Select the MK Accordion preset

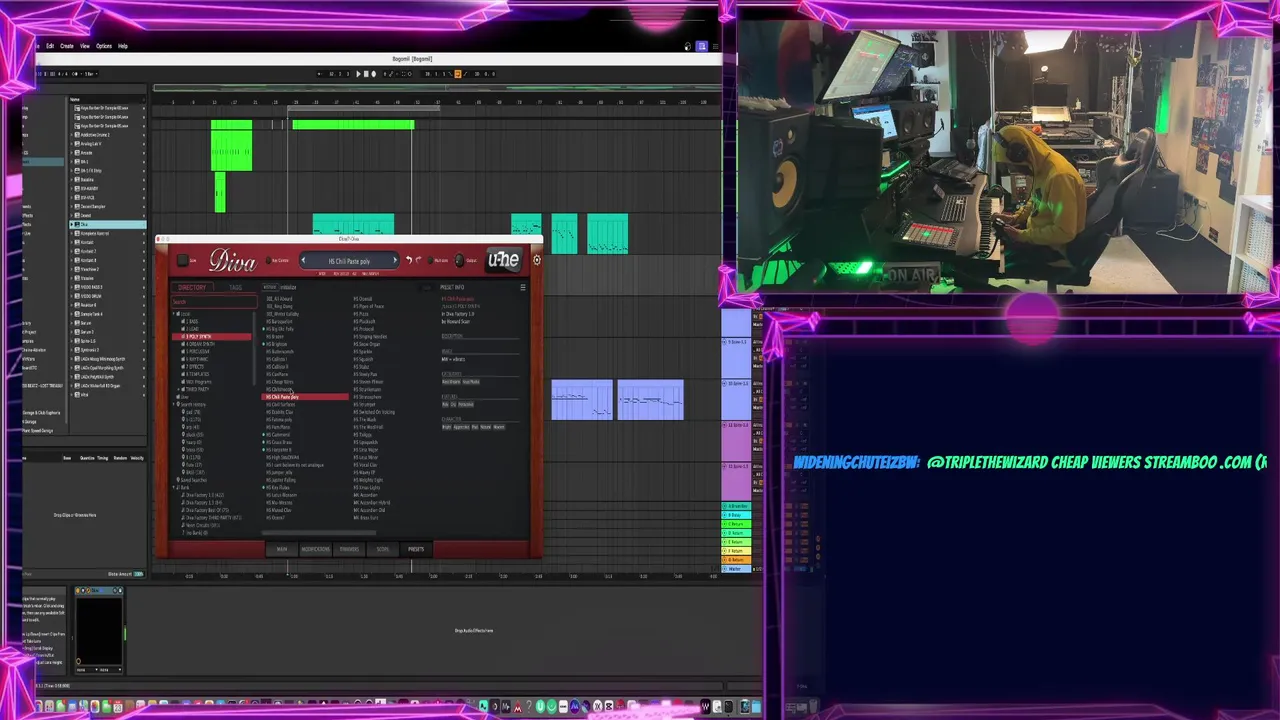(x=365, y=495)
